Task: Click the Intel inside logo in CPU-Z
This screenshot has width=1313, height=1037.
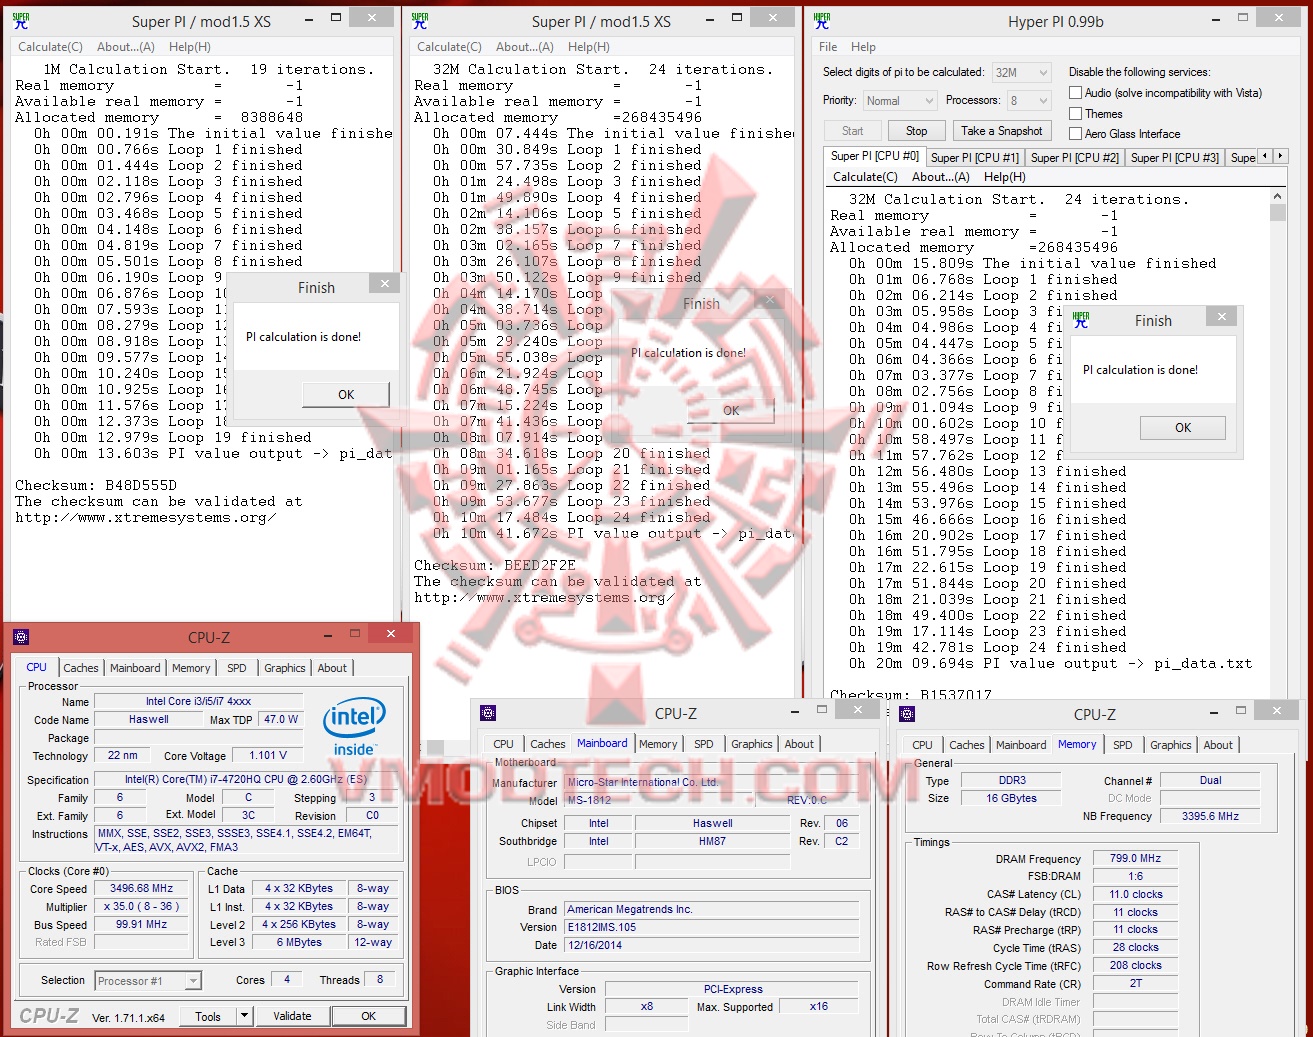Action: tap(354, 727)
